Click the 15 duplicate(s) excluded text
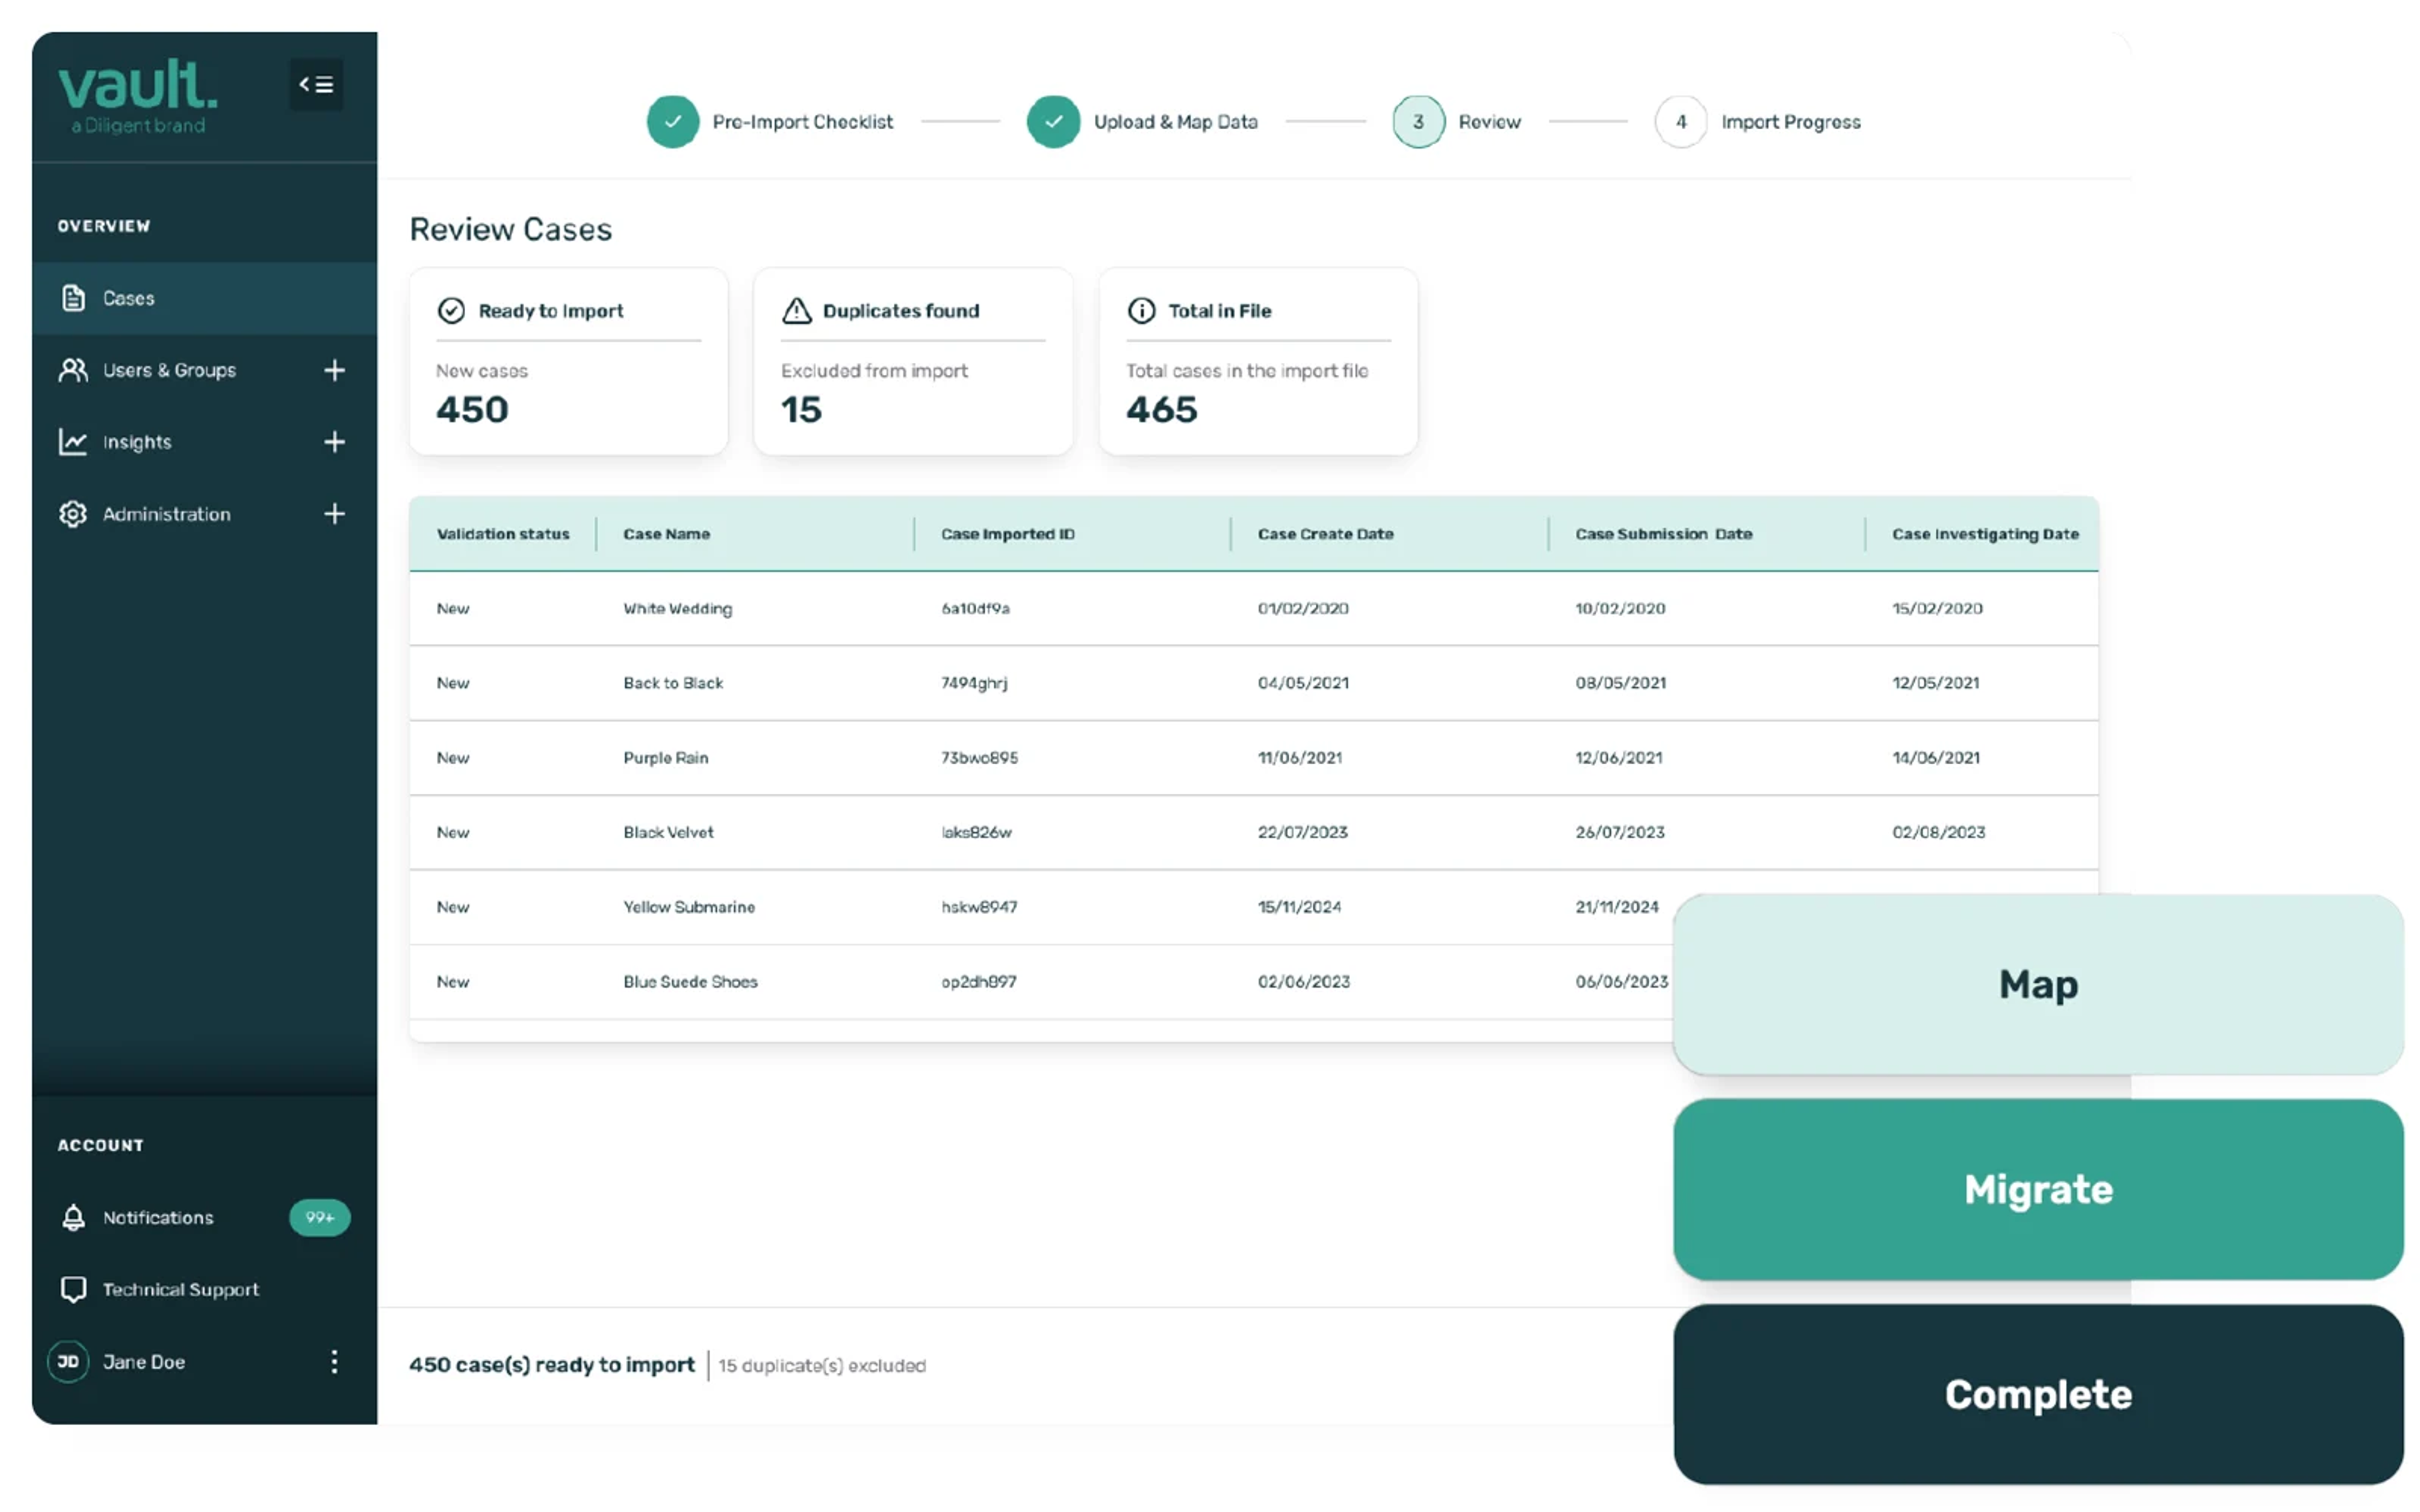The height and width of the screenshot is (1512, 2420). (822, 1366)
